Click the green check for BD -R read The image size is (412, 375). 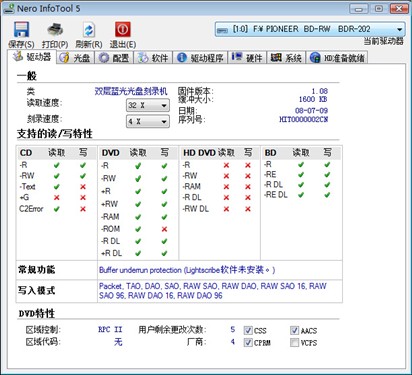[301, 164]
